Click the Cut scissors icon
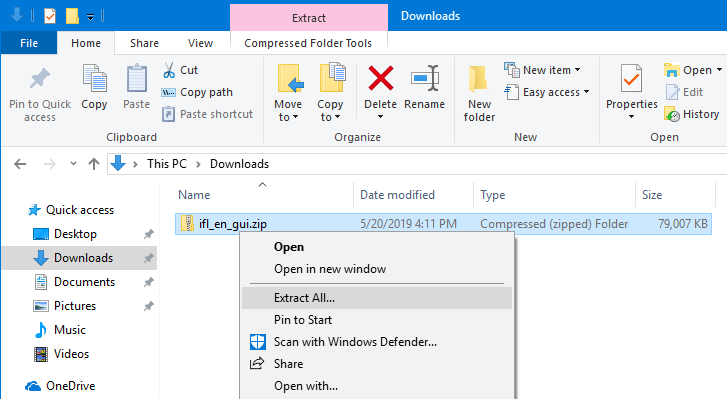 [169, 70]
